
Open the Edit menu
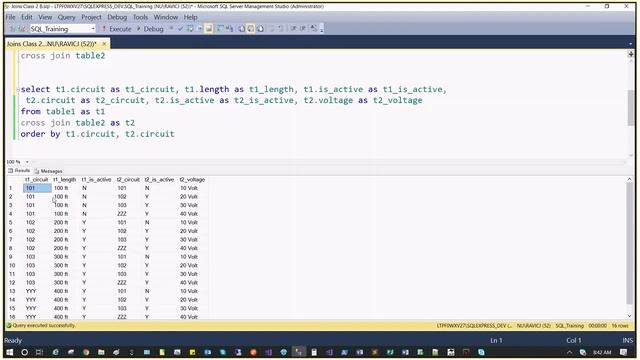click(x=27, y=17)
